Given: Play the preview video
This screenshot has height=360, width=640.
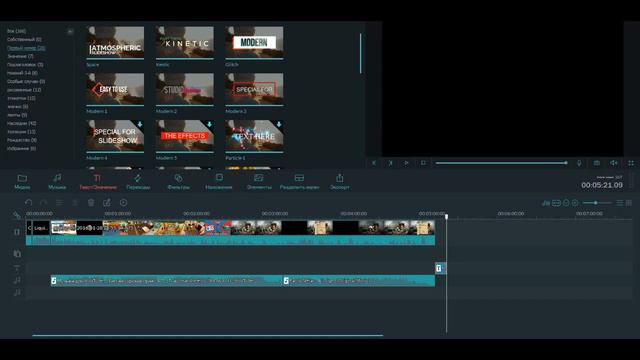Looking at the screenshot, I should click(x=407, y=163).
